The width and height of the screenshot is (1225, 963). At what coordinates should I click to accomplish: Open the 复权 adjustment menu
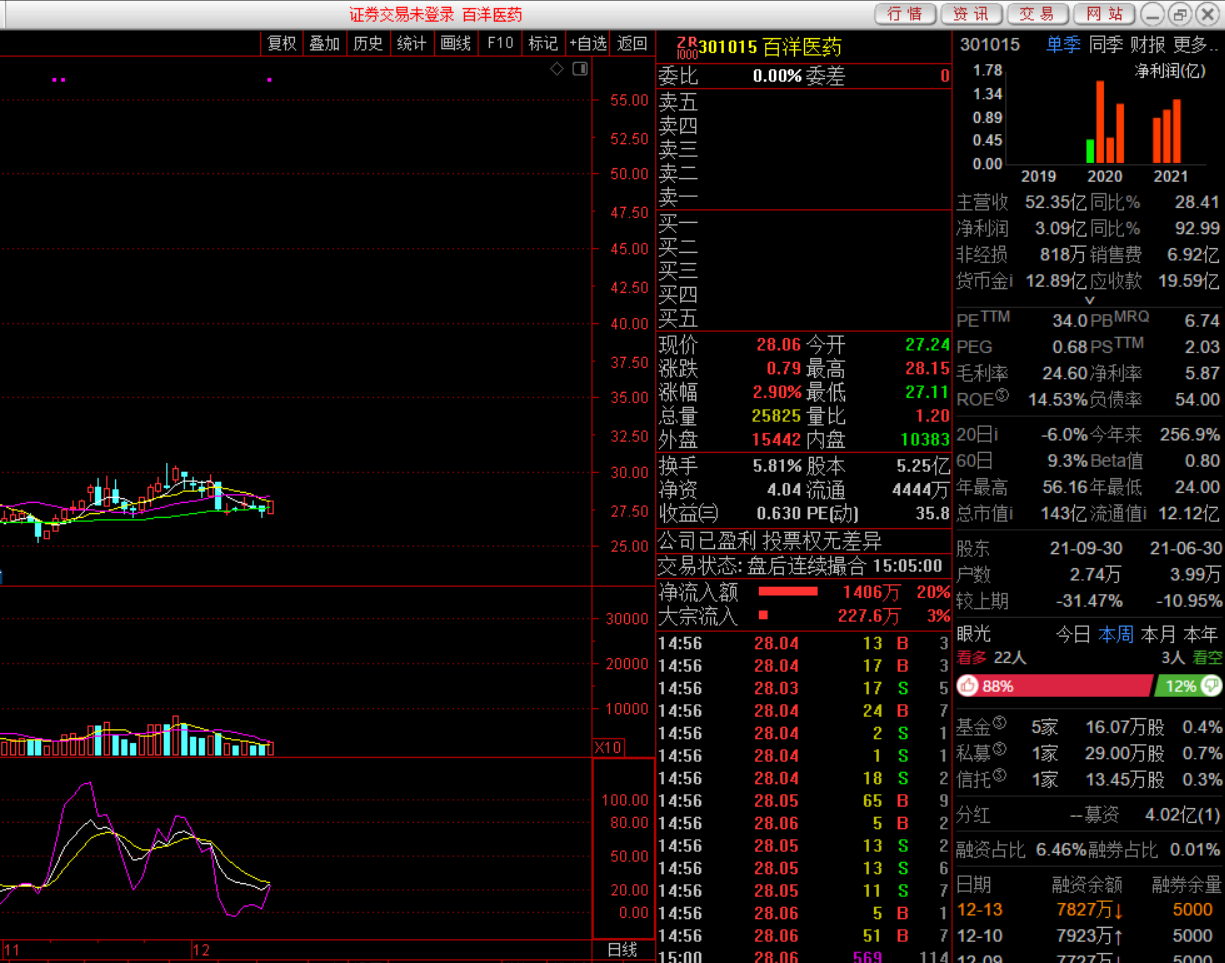[x=282, y=43]
